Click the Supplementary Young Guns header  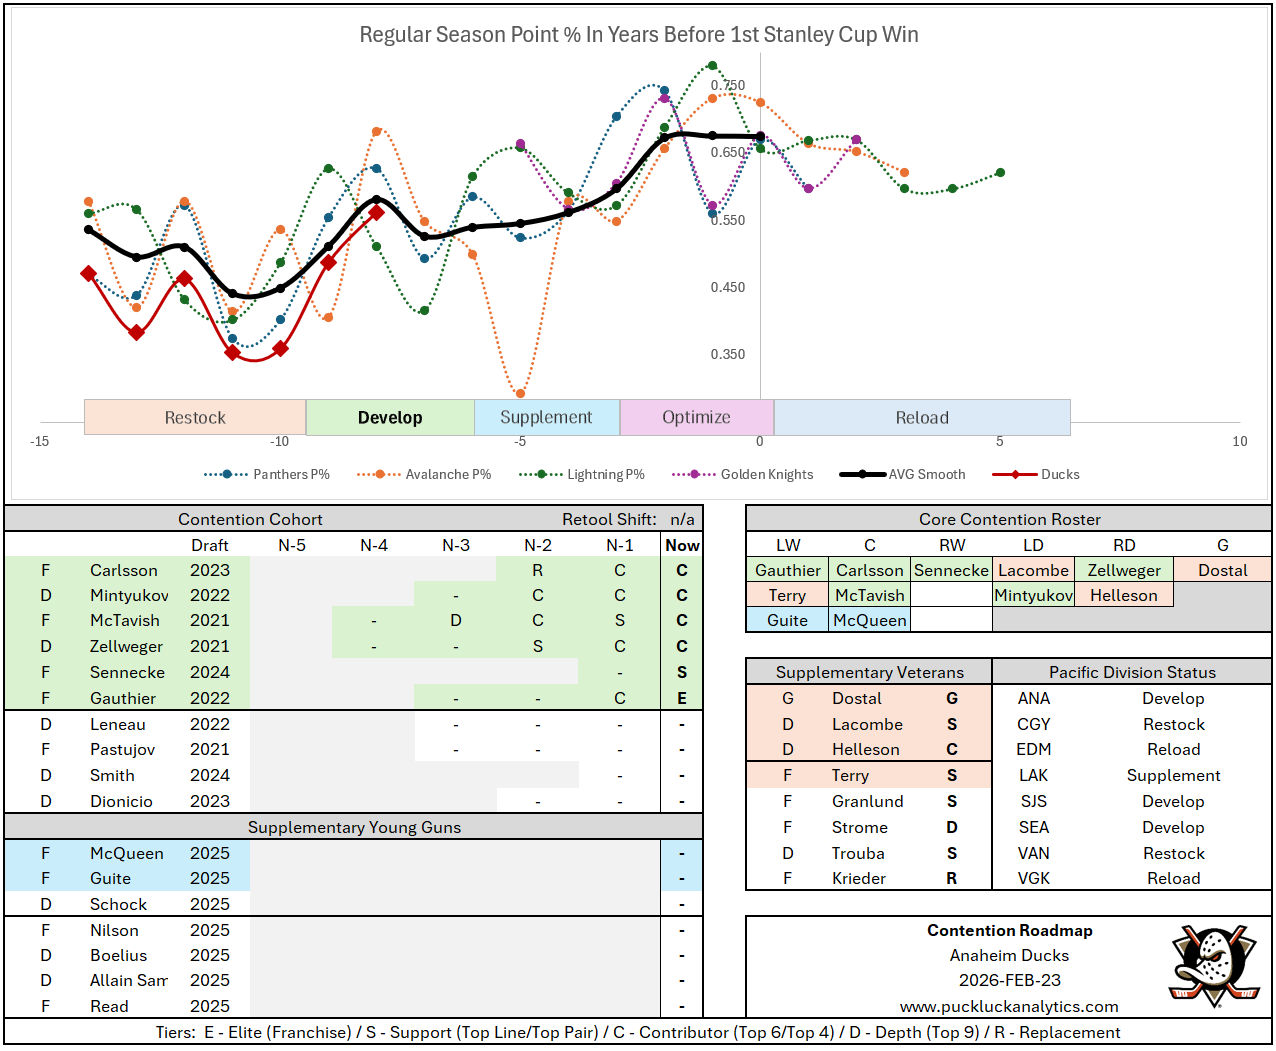pos(354,827)
